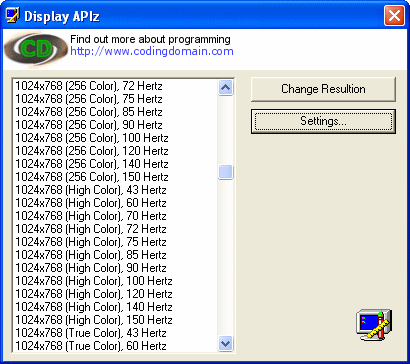Click the list scrollbar thumb
The width and height of the screenshot is (410, 364).
(x=226, y=172)
